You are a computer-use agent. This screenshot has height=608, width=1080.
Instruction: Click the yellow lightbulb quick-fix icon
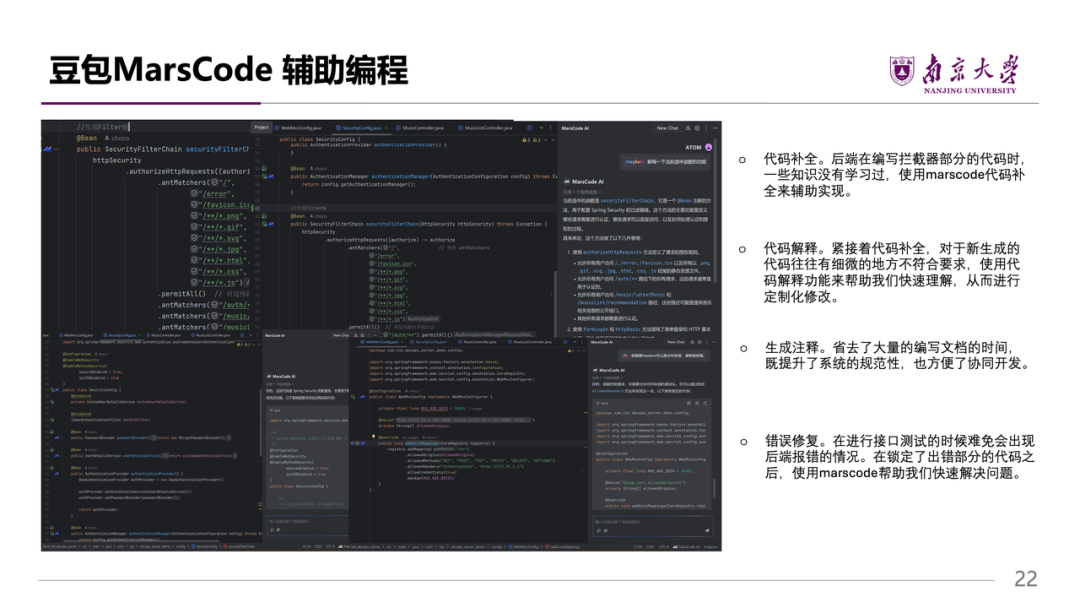373,437
